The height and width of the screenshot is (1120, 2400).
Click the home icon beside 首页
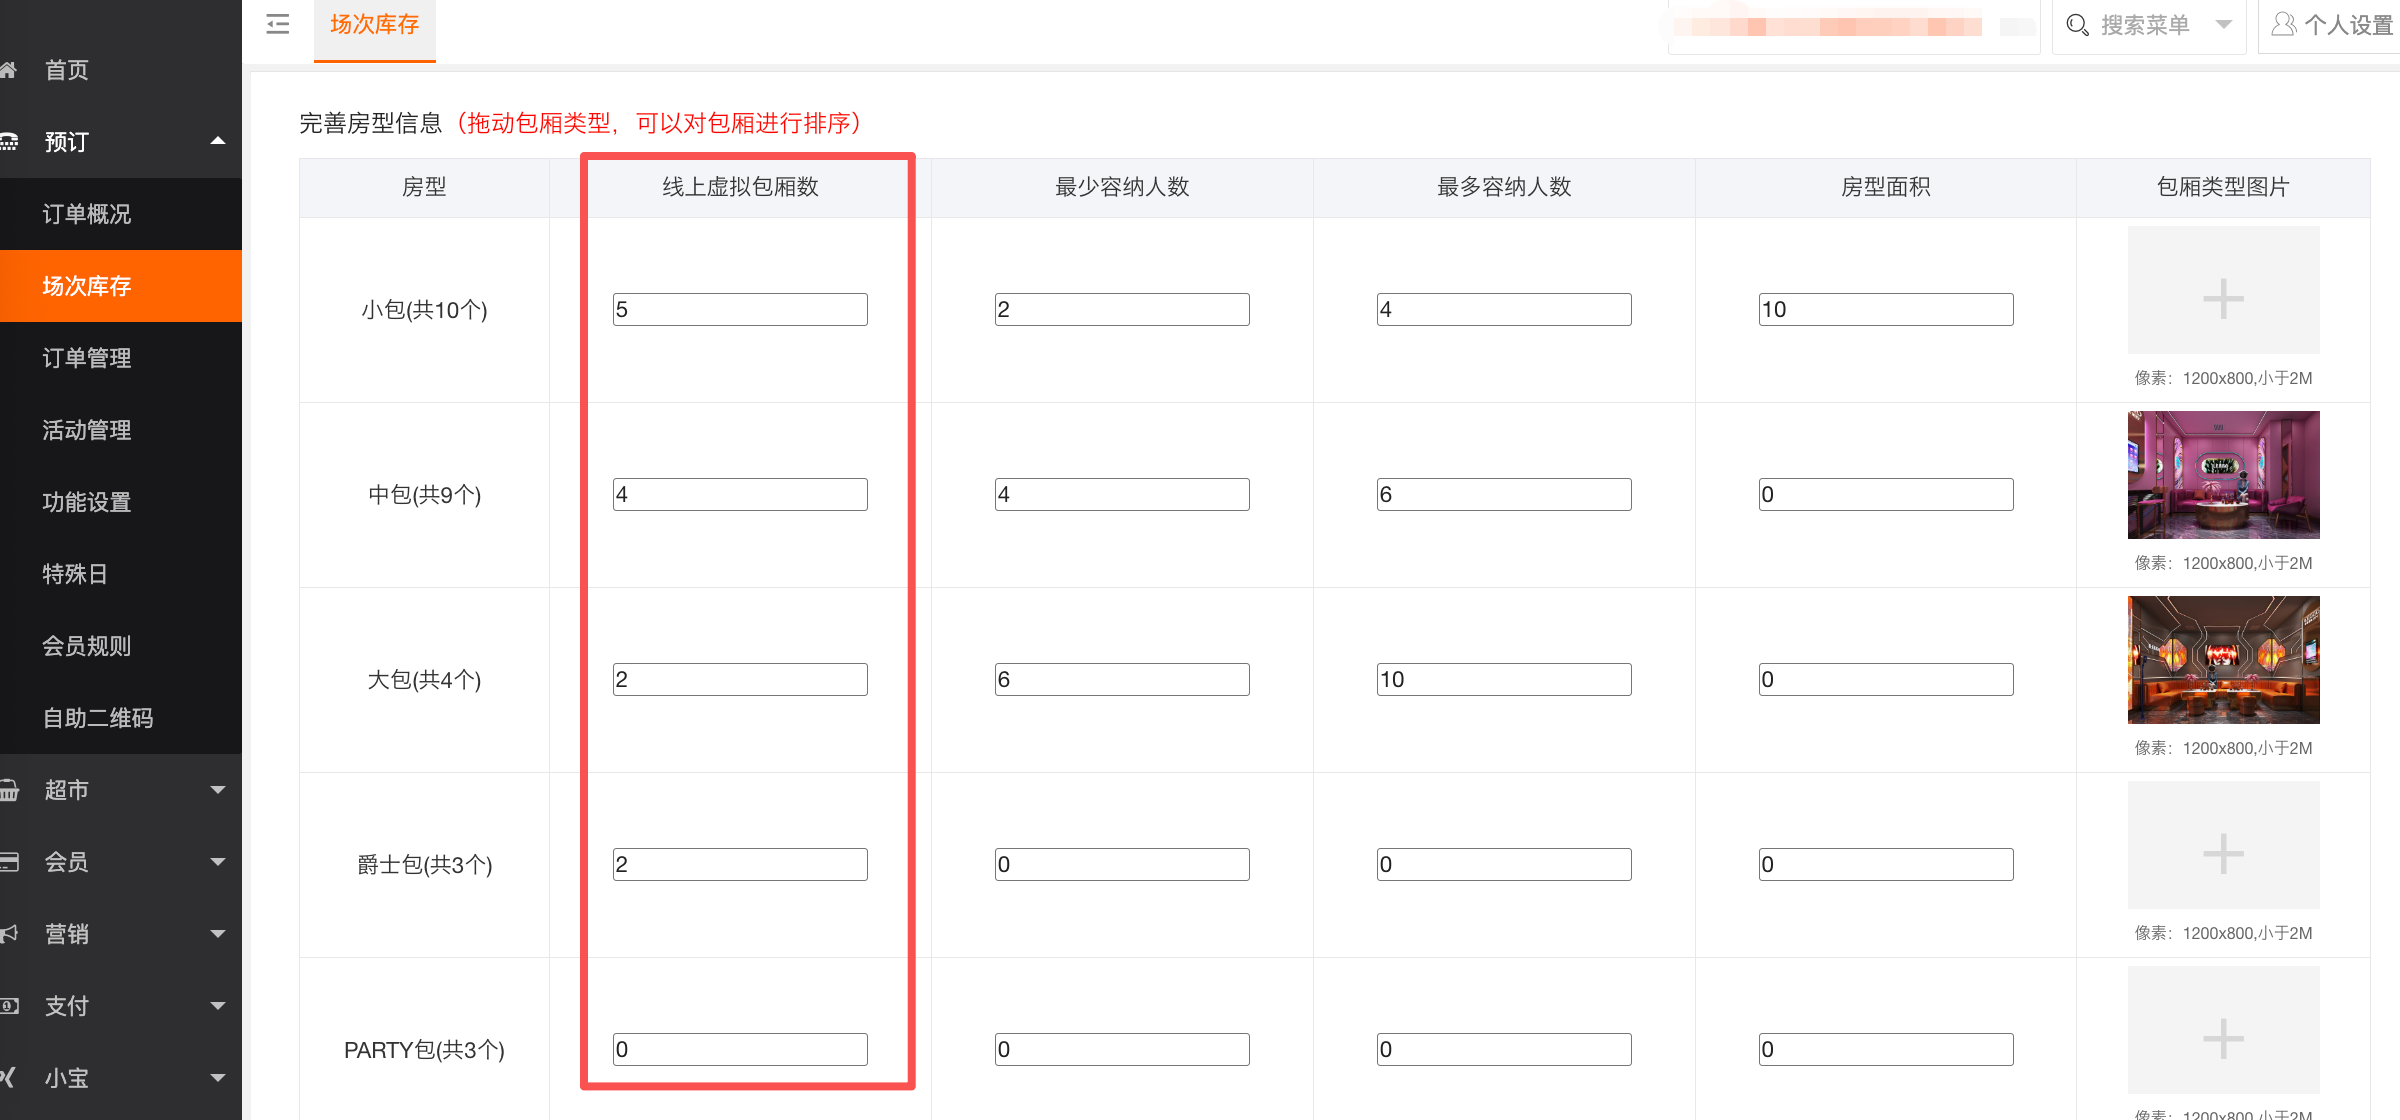pos(8,70)
